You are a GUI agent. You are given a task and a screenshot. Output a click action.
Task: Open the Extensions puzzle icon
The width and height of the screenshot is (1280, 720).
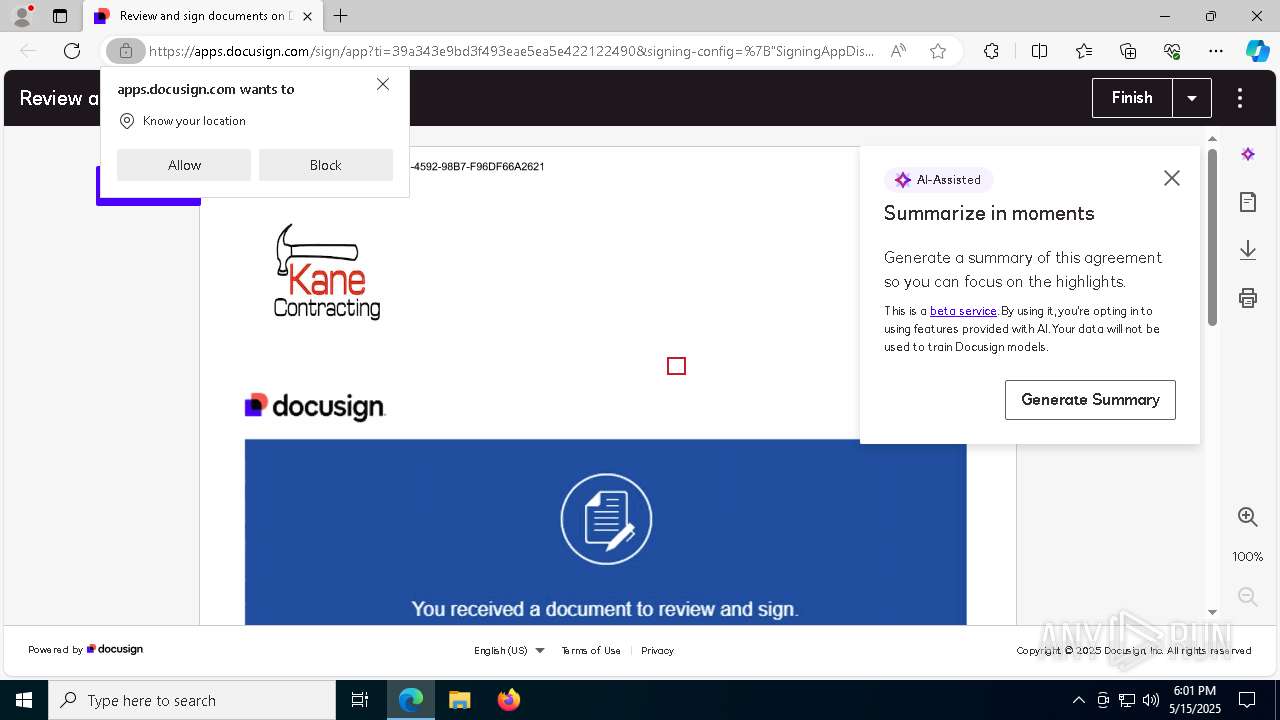coord(991,51)
